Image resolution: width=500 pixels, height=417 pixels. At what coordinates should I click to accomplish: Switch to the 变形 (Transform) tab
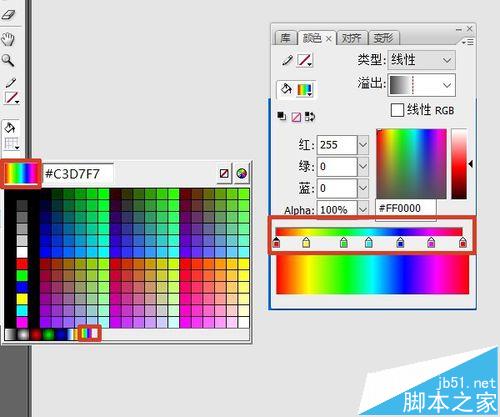tap(384, 38)
